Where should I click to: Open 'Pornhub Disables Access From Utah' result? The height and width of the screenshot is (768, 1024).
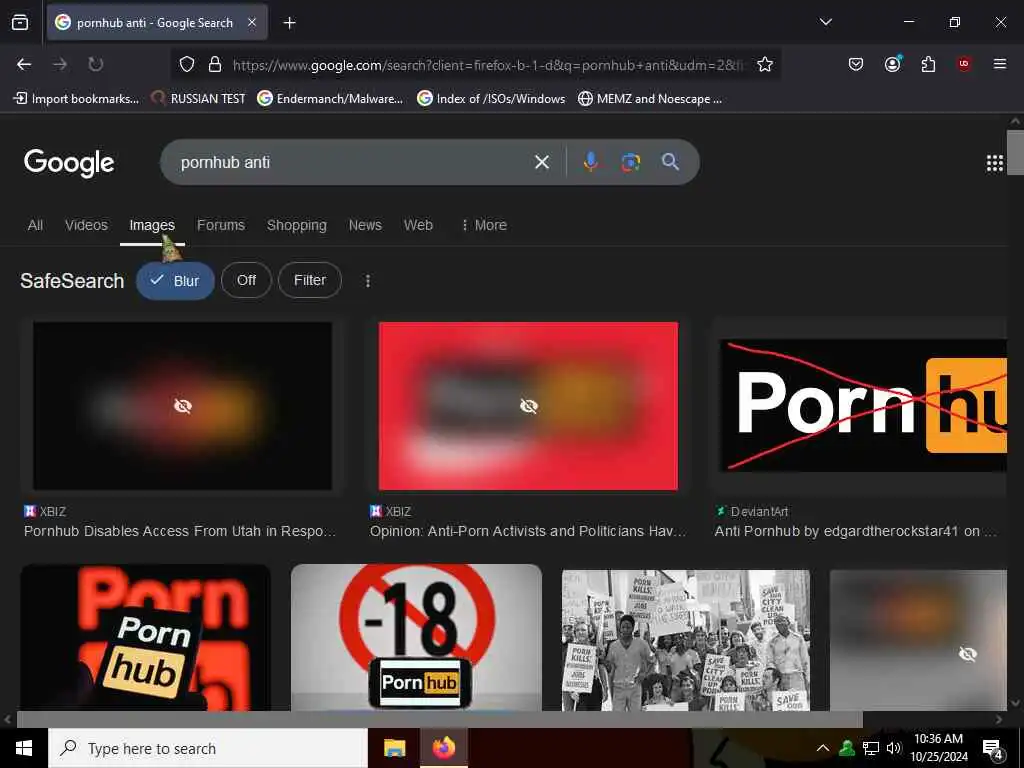pos(180,531)
